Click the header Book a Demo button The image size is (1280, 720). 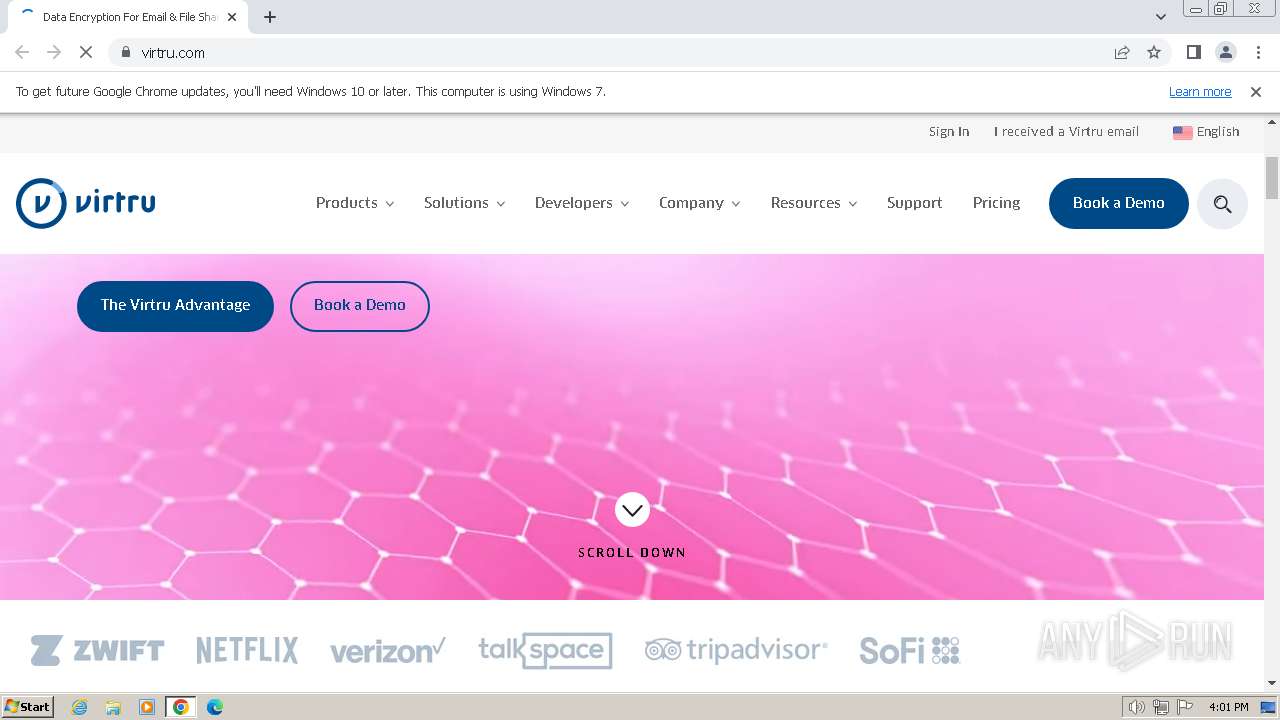[1118, 203]
